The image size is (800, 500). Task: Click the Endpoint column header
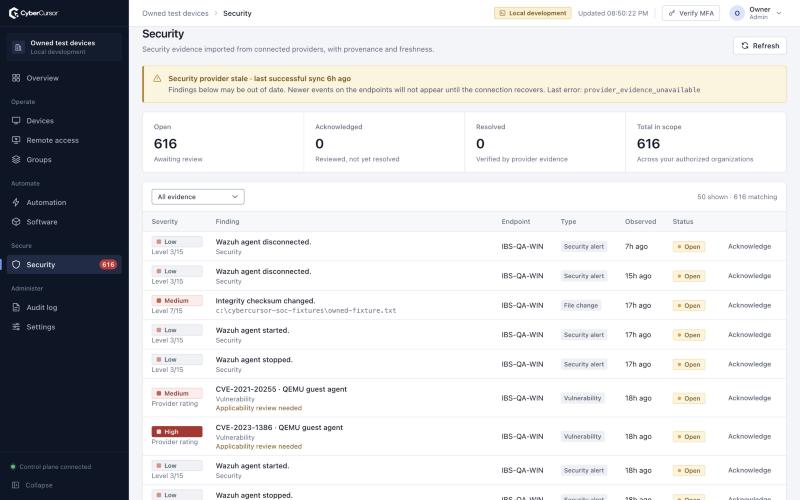[x=515, y=222]
